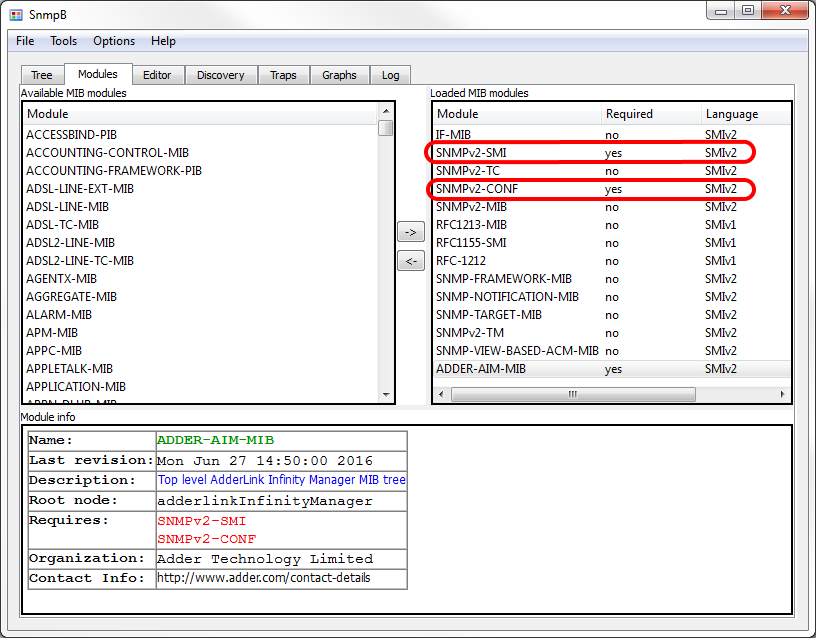Select ADDER-AIM-MIB loaded module
This screenshot has width=816, height=638.
pos(612,369)
